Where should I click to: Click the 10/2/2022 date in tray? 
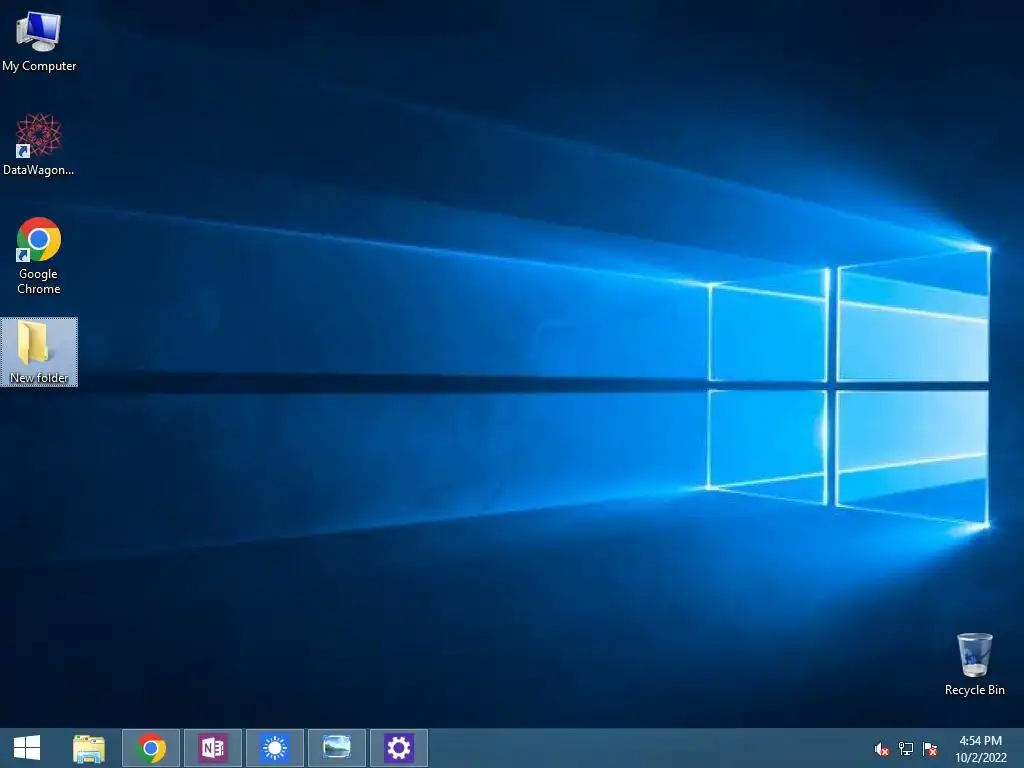coord(981,758)
